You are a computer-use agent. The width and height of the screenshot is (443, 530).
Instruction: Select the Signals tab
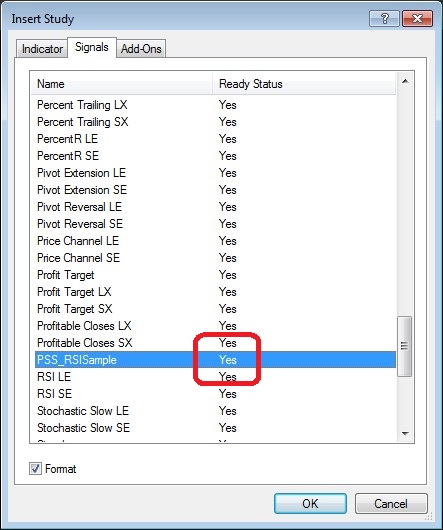pos(92,47)
